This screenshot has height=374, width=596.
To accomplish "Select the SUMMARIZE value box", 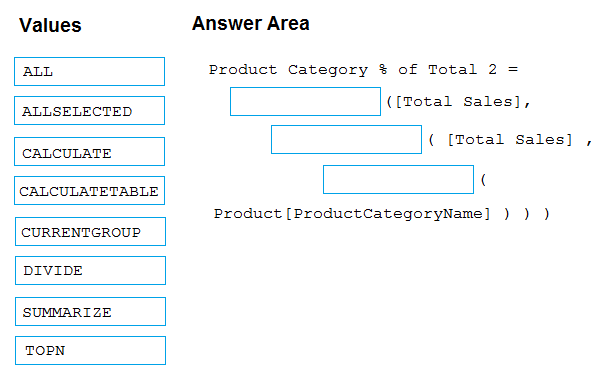I will [x=90, y=312].
